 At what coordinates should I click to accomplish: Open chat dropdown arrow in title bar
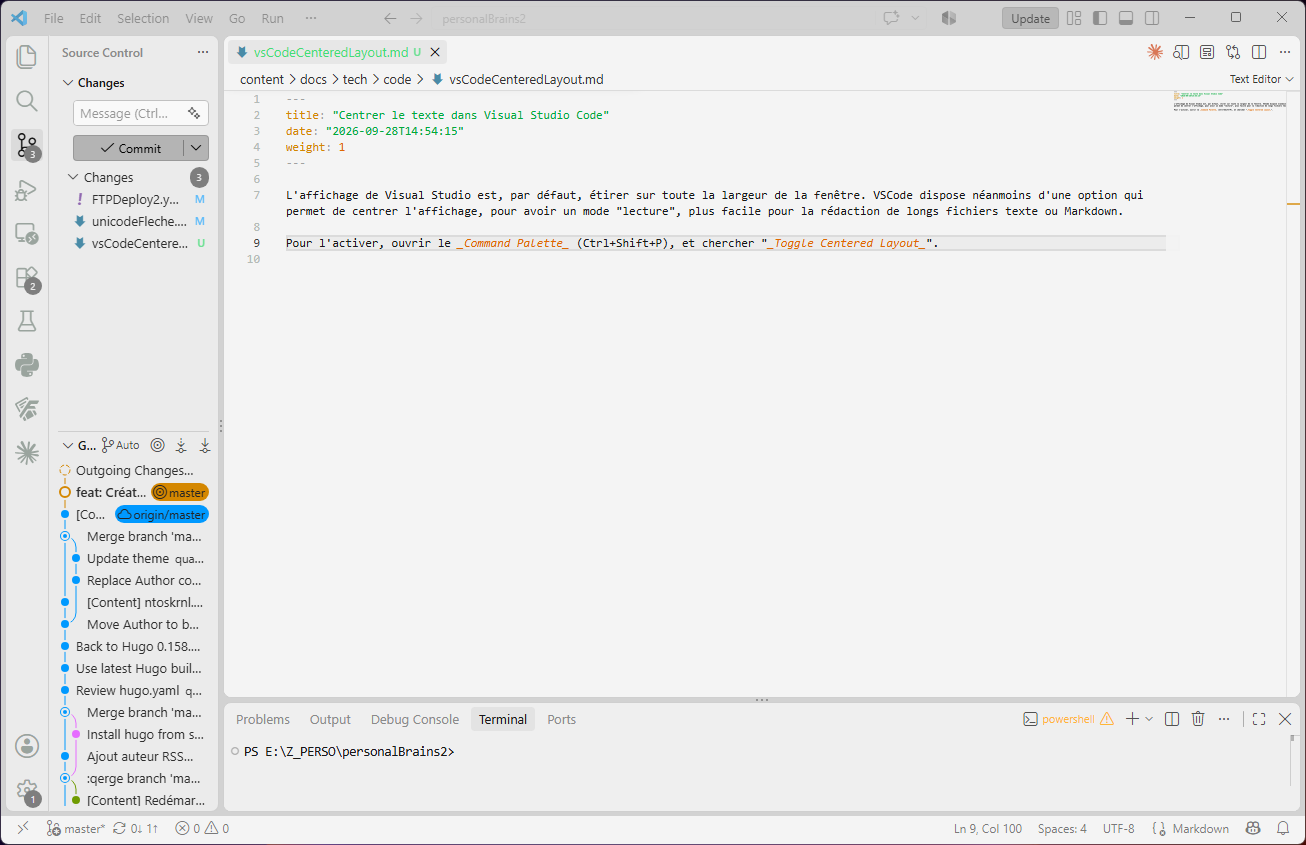point(915,18)
